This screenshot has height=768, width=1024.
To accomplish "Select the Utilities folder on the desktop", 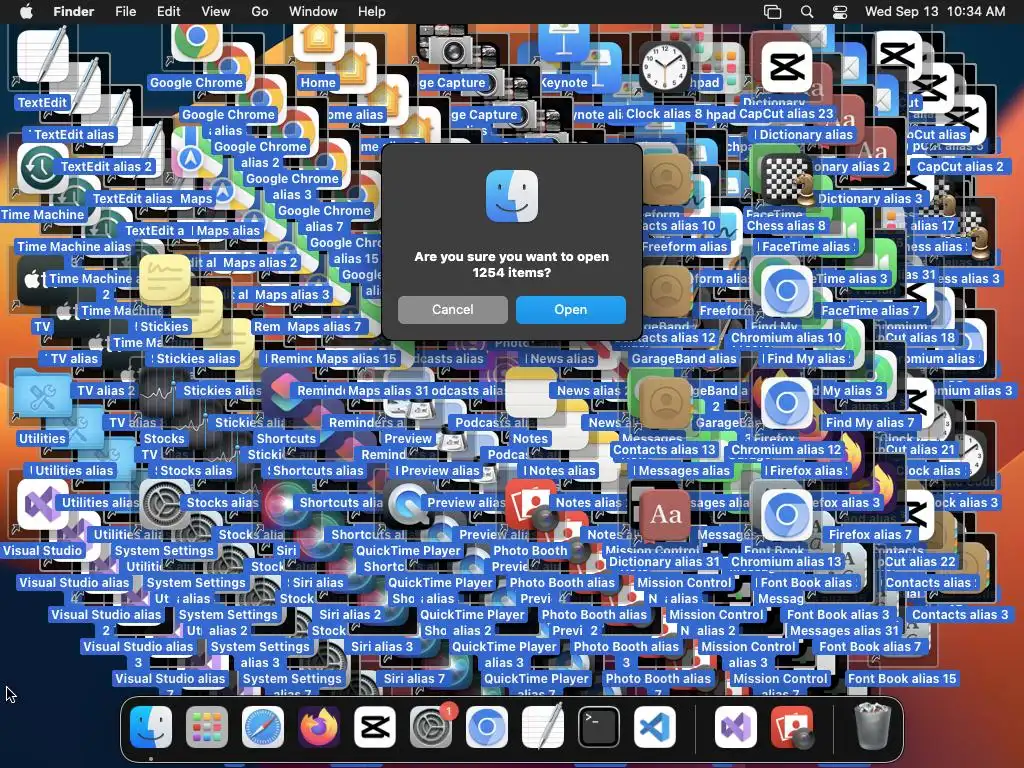I will pos(42,395).
